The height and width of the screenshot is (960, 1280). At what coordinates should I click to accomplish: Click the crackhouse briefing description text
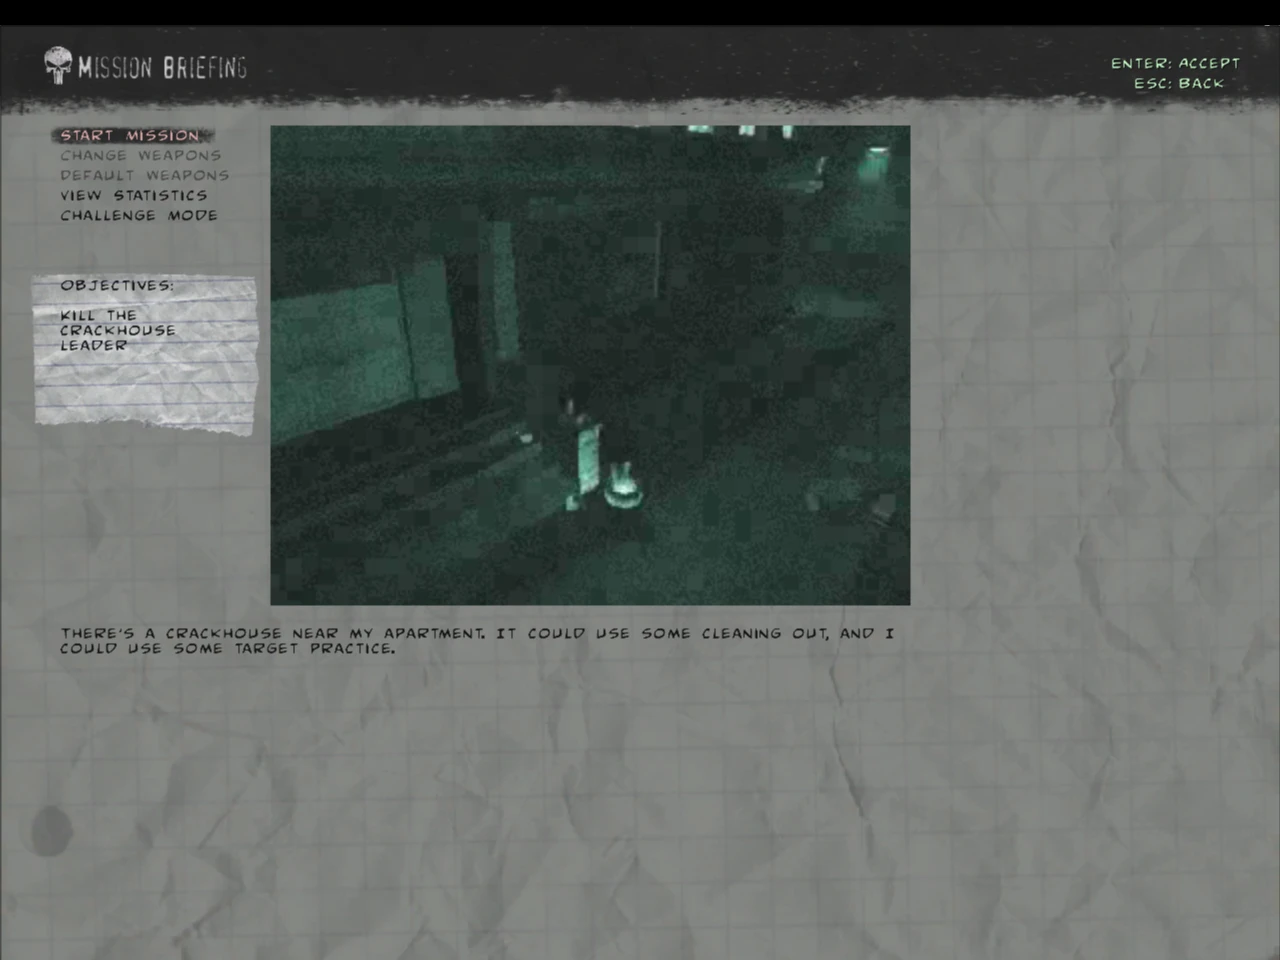[476, 641]
